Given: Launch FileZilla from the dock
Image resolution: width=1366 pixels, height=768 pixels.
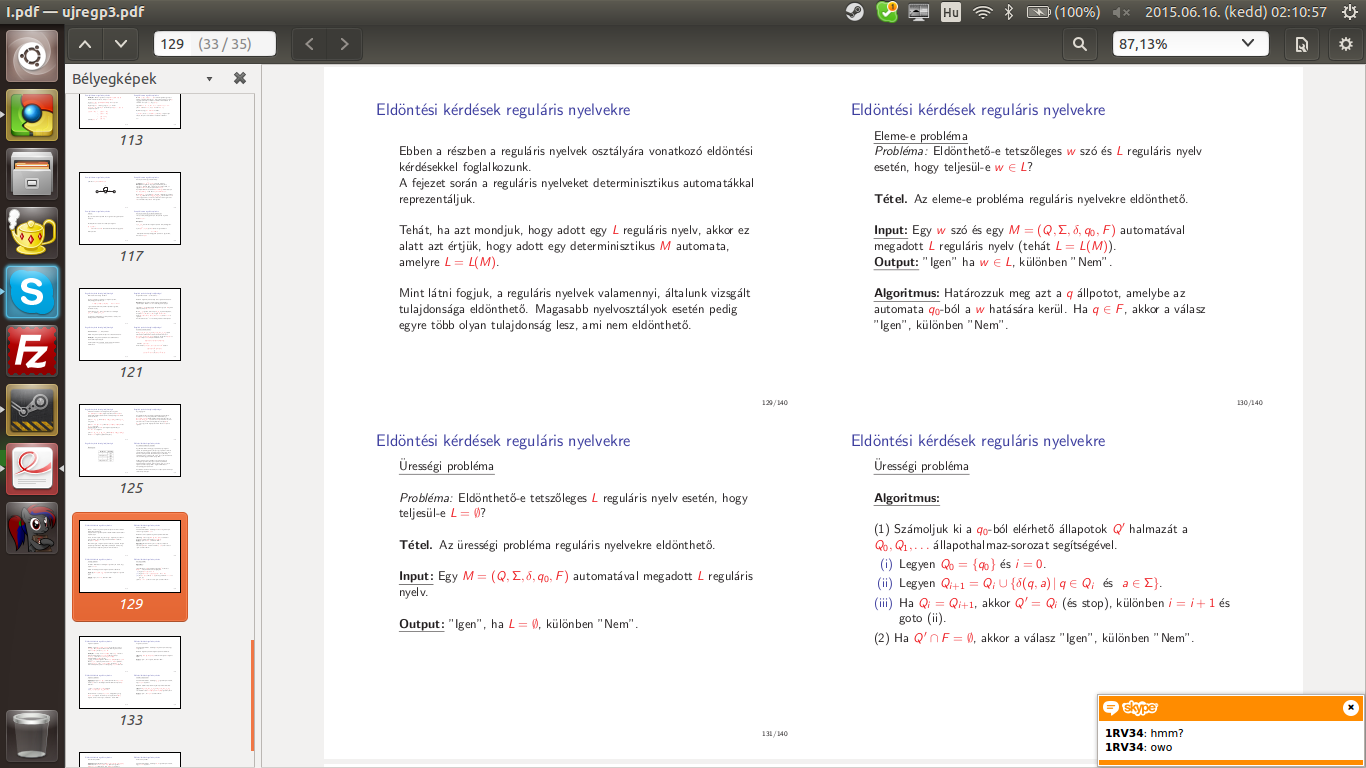Looking at the screenshot, I should [32, 353].
